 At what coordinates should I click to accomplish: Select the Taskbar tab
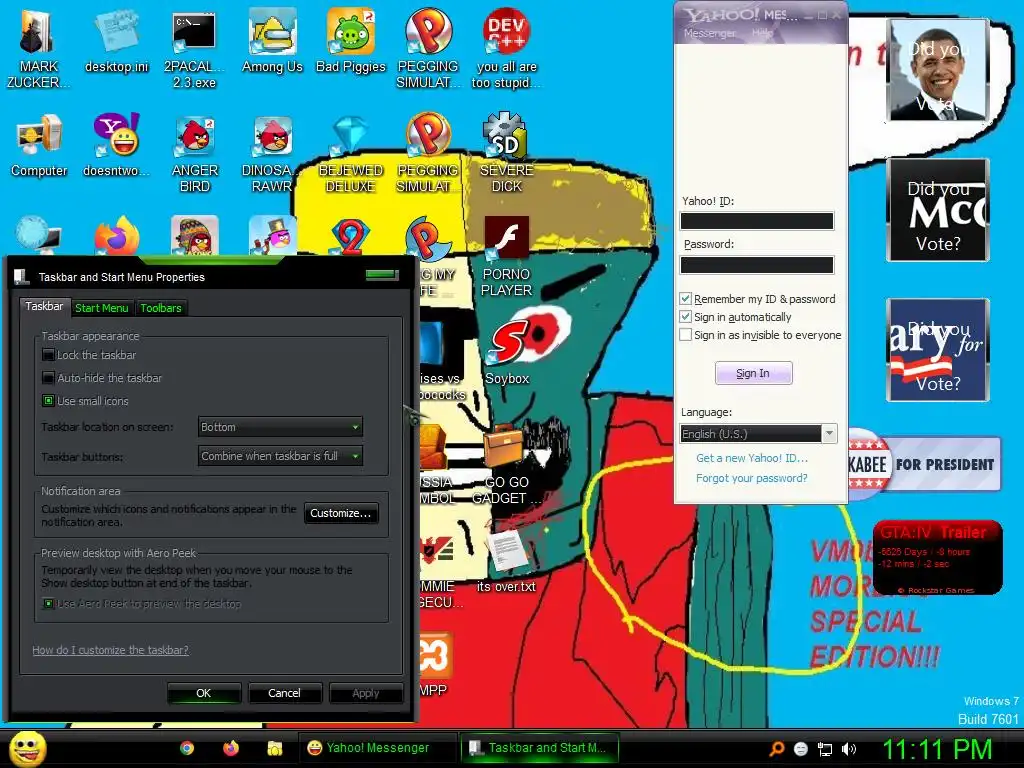point(44,306)
